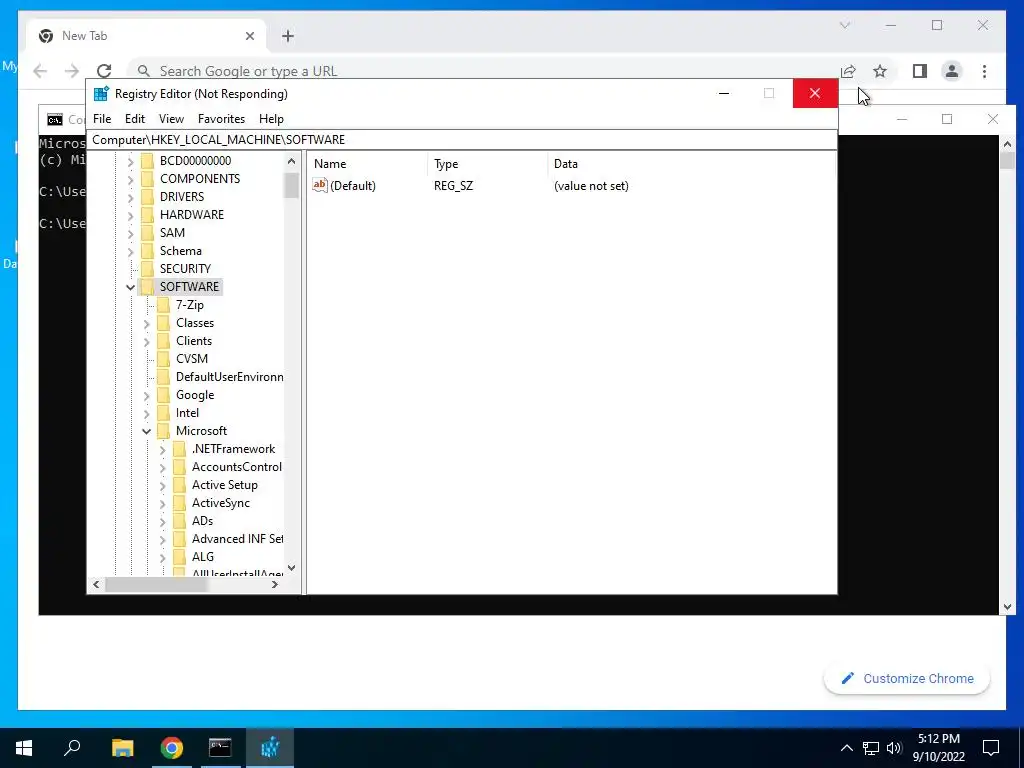Click the Customize Chrome button
Screen dimensions: 1024x768
tap(907, 679)
